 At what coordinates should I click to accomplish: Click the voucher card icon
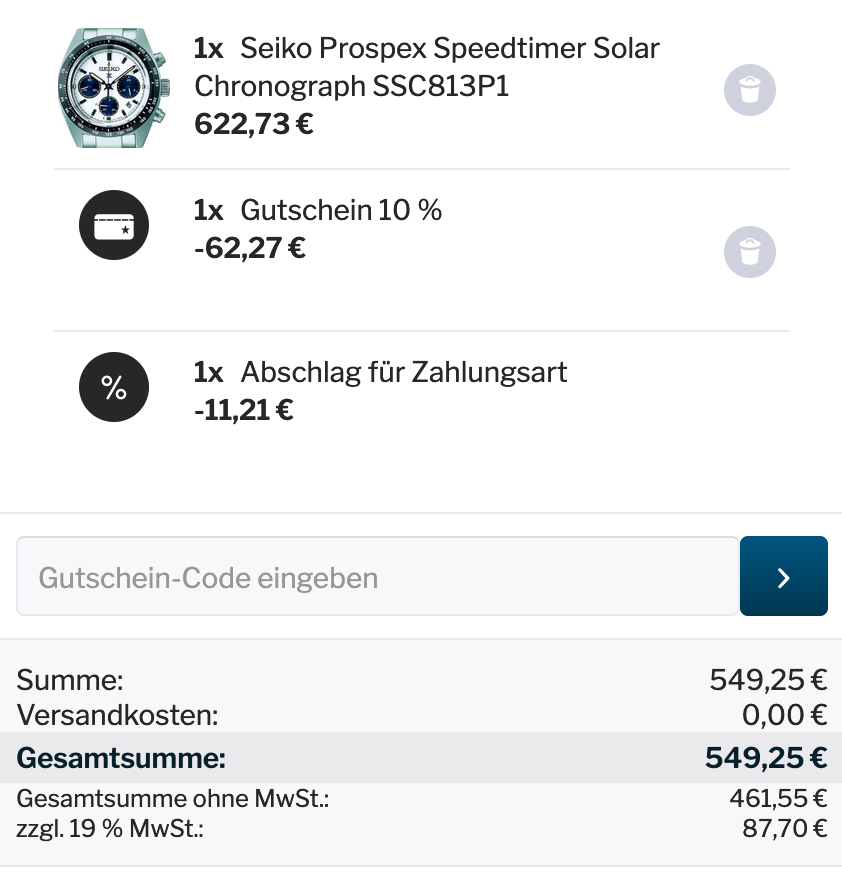click(x=114, y=226)
